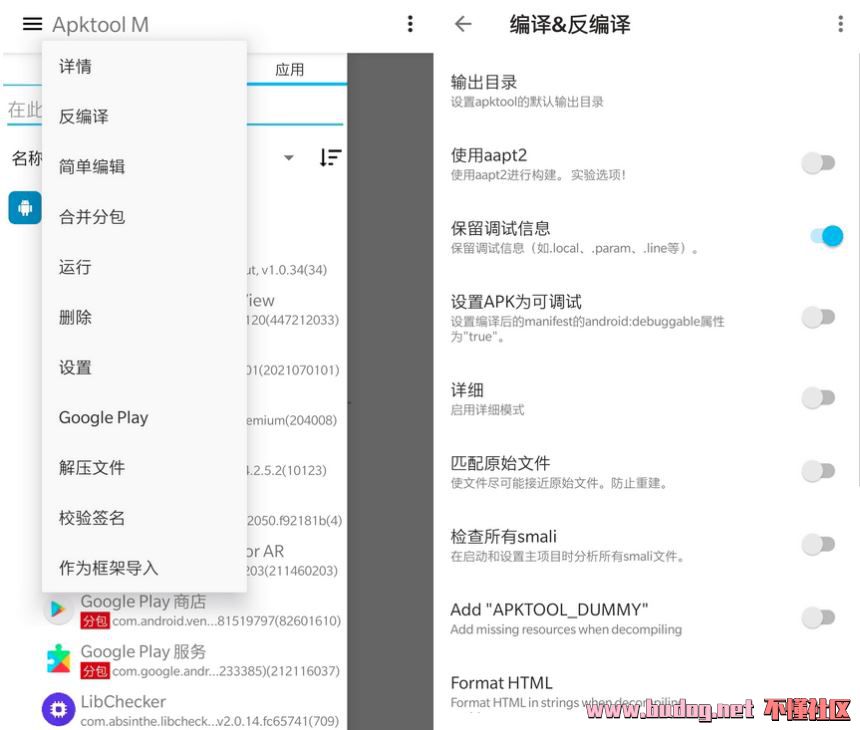This screenshot has width=860, height=730.
Task: Tap 分包 badge on Google Play 商店
Action: pyautogui.click(x=95, y=621)
